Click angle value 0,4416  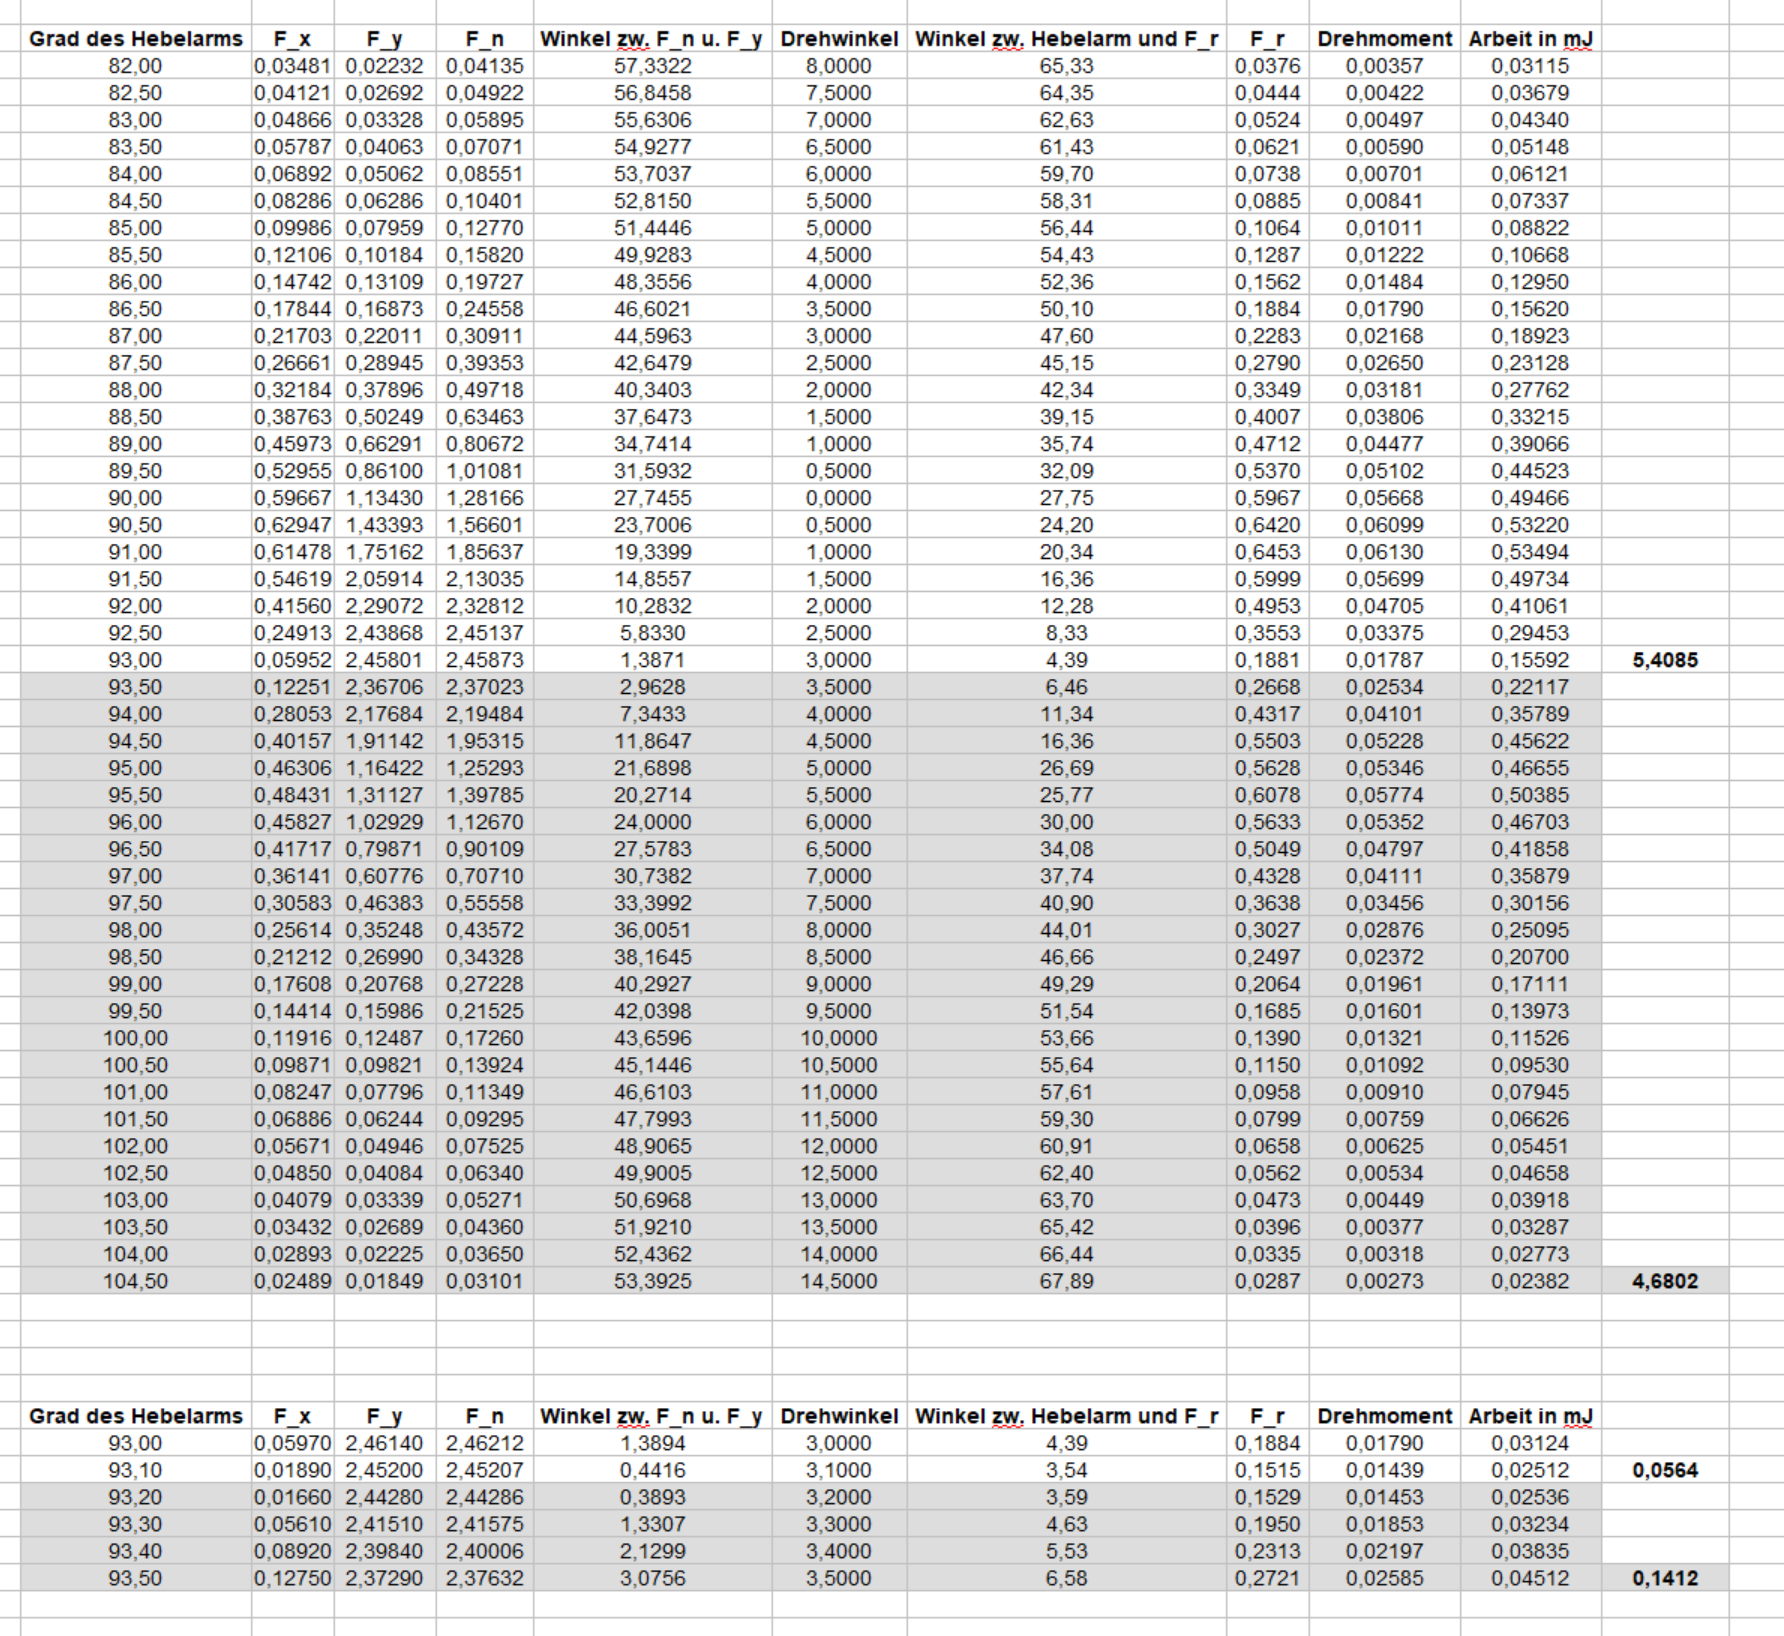pos(652,1470)
